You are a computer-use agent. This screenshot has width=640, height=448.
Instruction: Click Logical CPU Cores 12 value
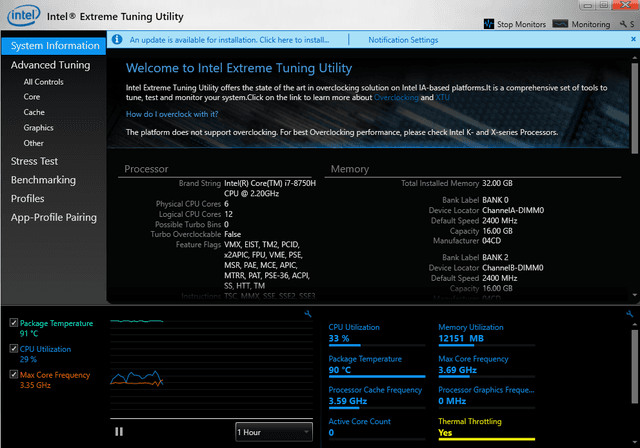pos(228,214)
